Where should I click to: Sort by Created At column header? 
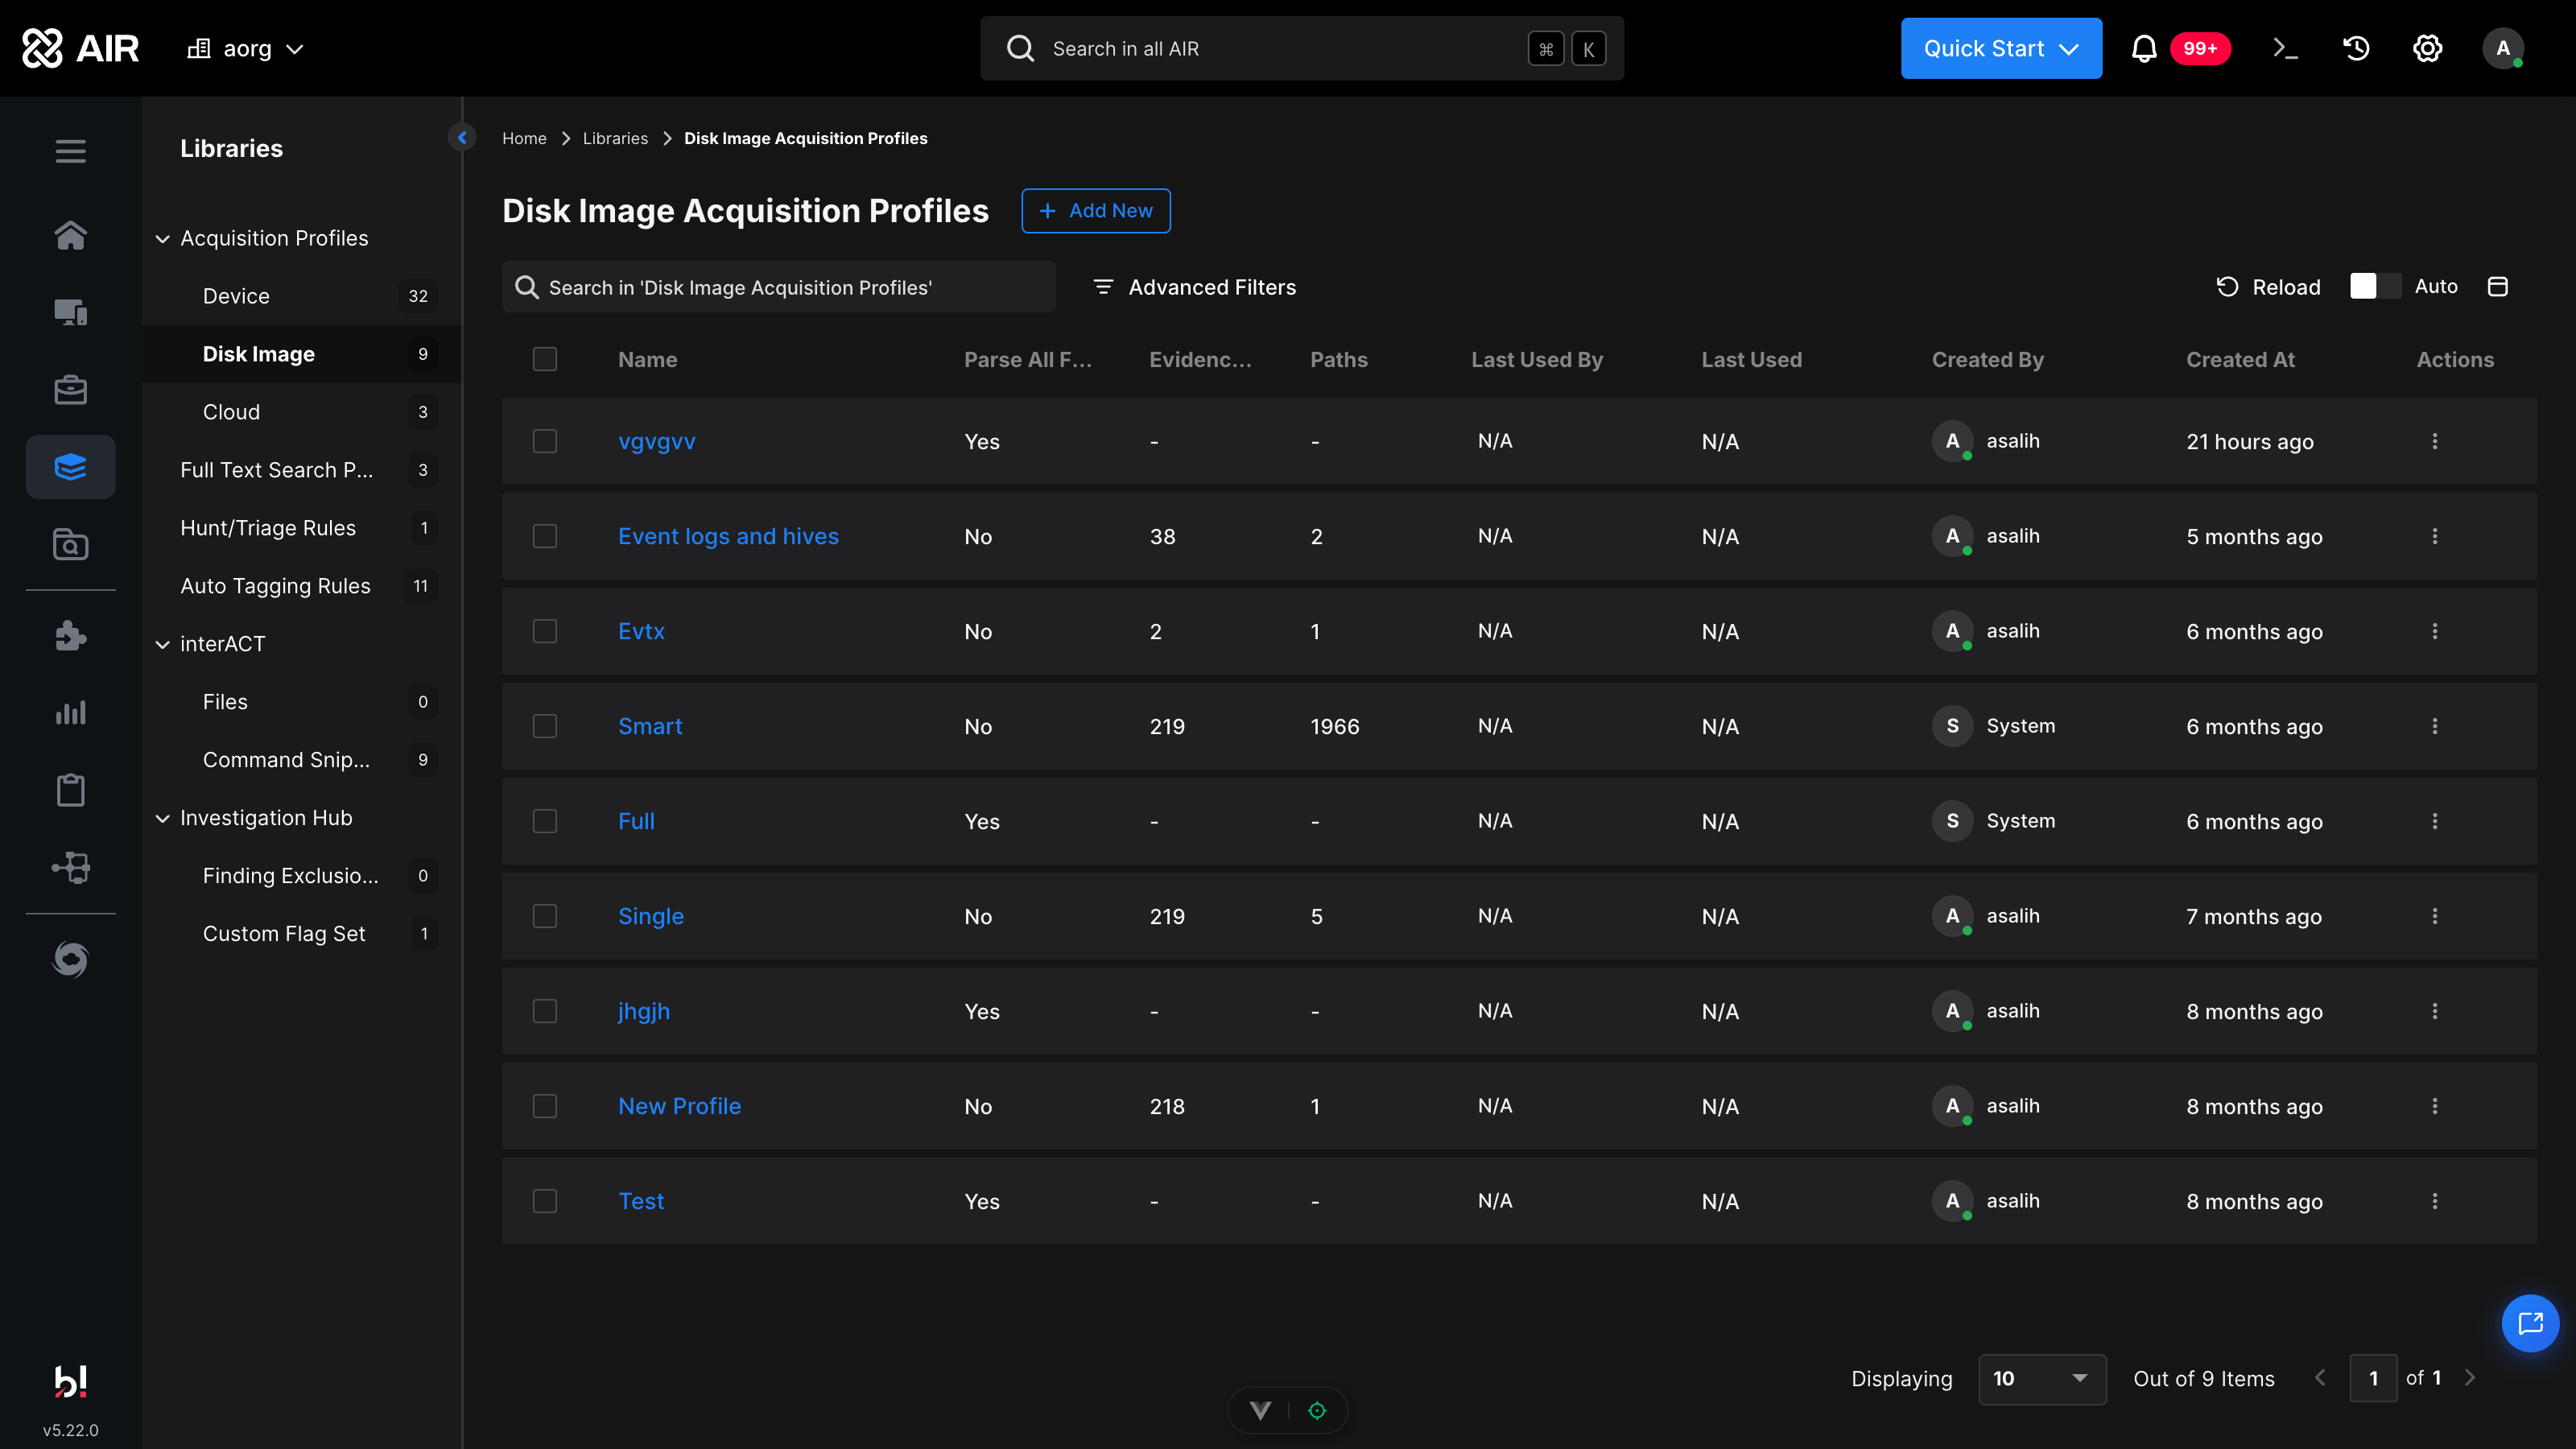point(2240,359)
